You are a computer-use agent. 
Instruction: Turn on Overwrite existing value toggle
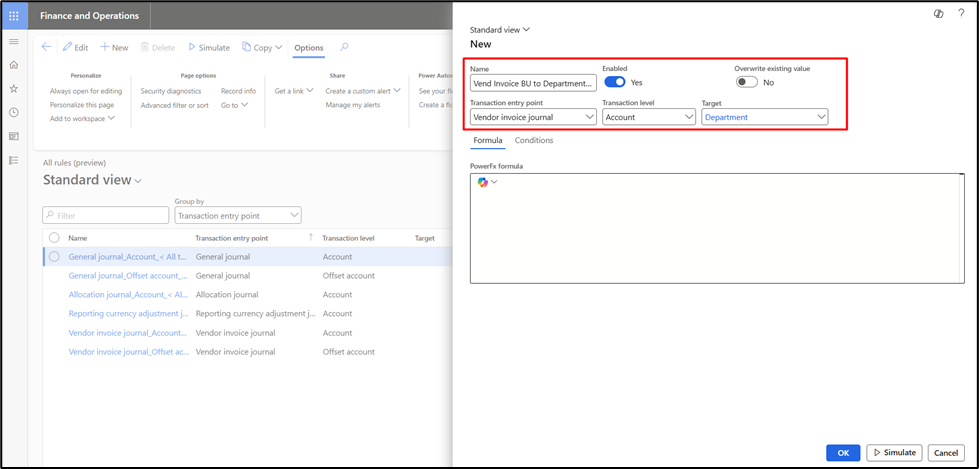tap(746, 82)
